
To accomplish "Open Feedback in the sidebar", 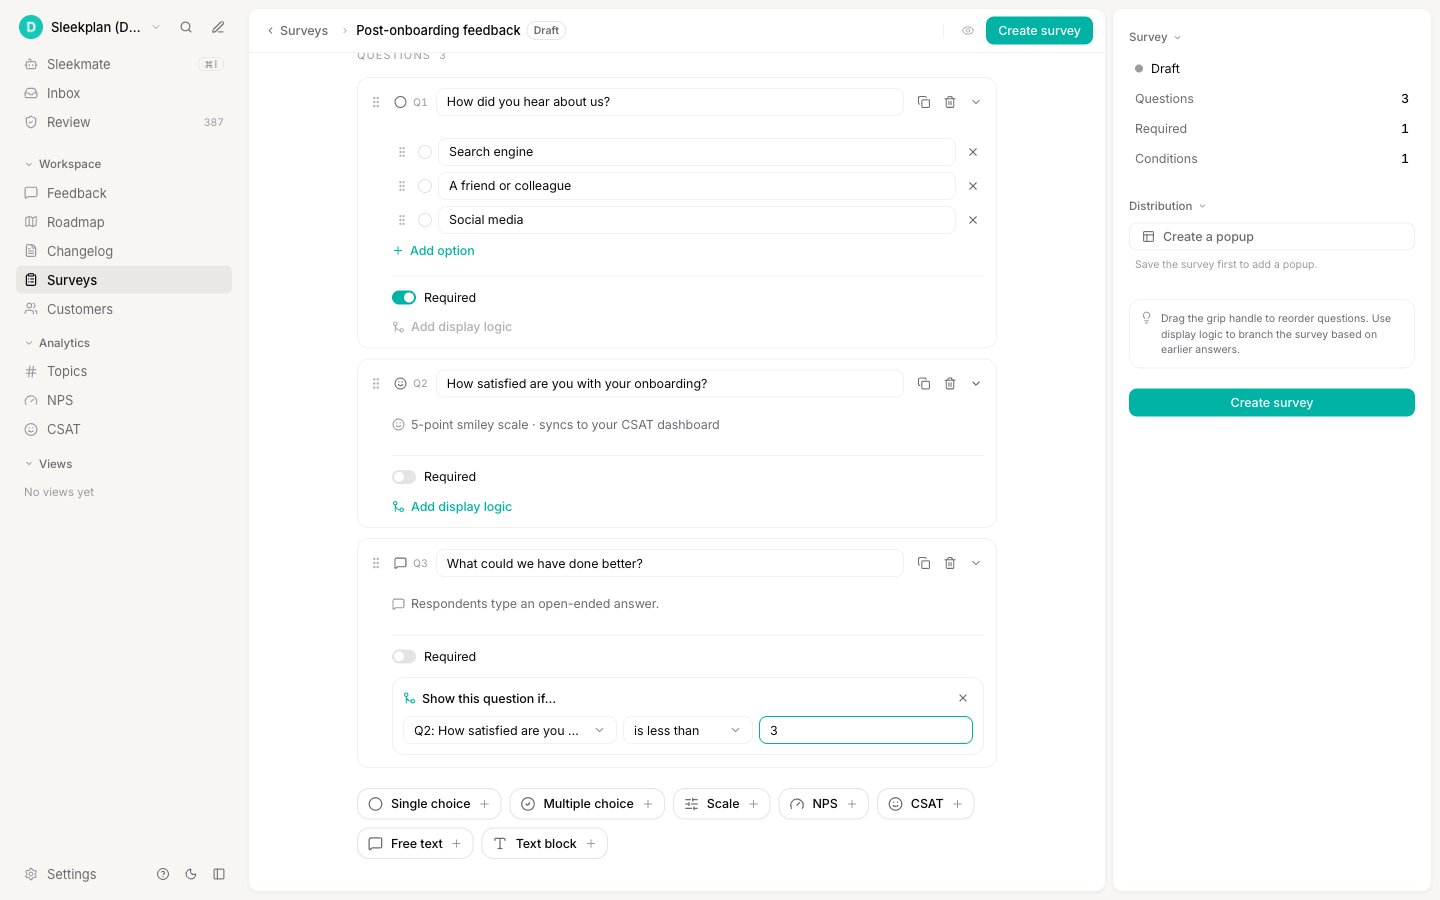I will point(124,193).
